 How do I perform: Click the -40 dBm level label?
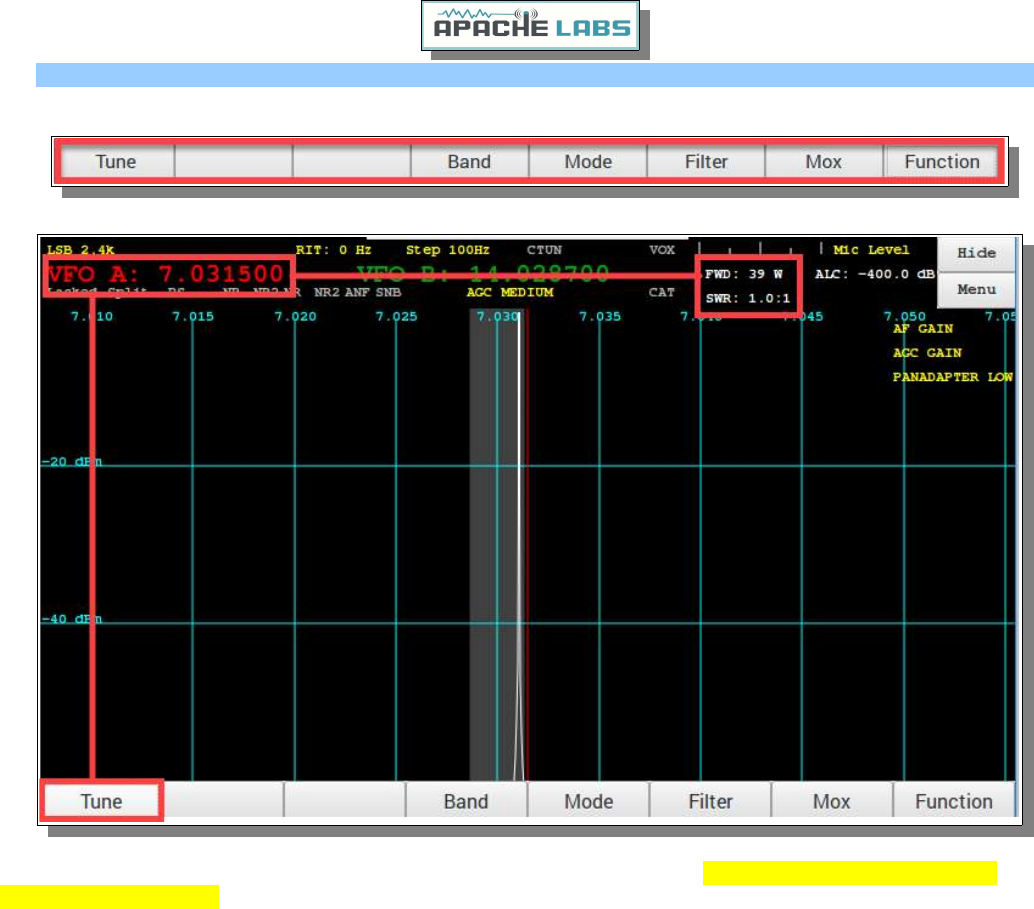[71, 619]
